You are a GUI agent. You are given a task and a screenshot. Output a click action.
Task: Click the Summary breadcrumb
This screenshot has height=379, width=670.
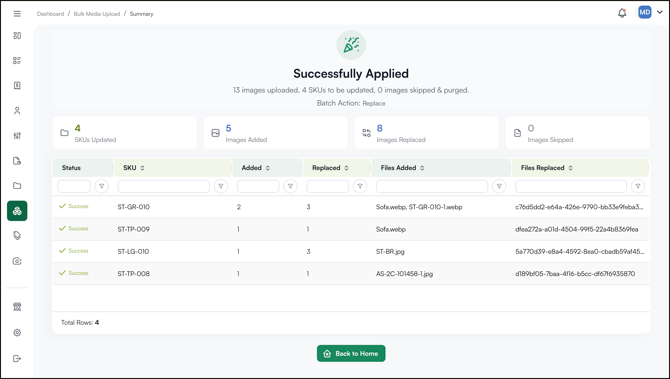point(141,14)
